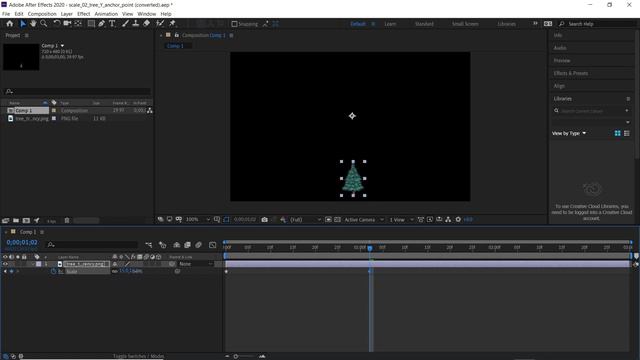This screenshot has width=640, height=360.
Task: Toggle the Scale constrain proportions link
Action: pyautogui.click(x=115, y=271)
